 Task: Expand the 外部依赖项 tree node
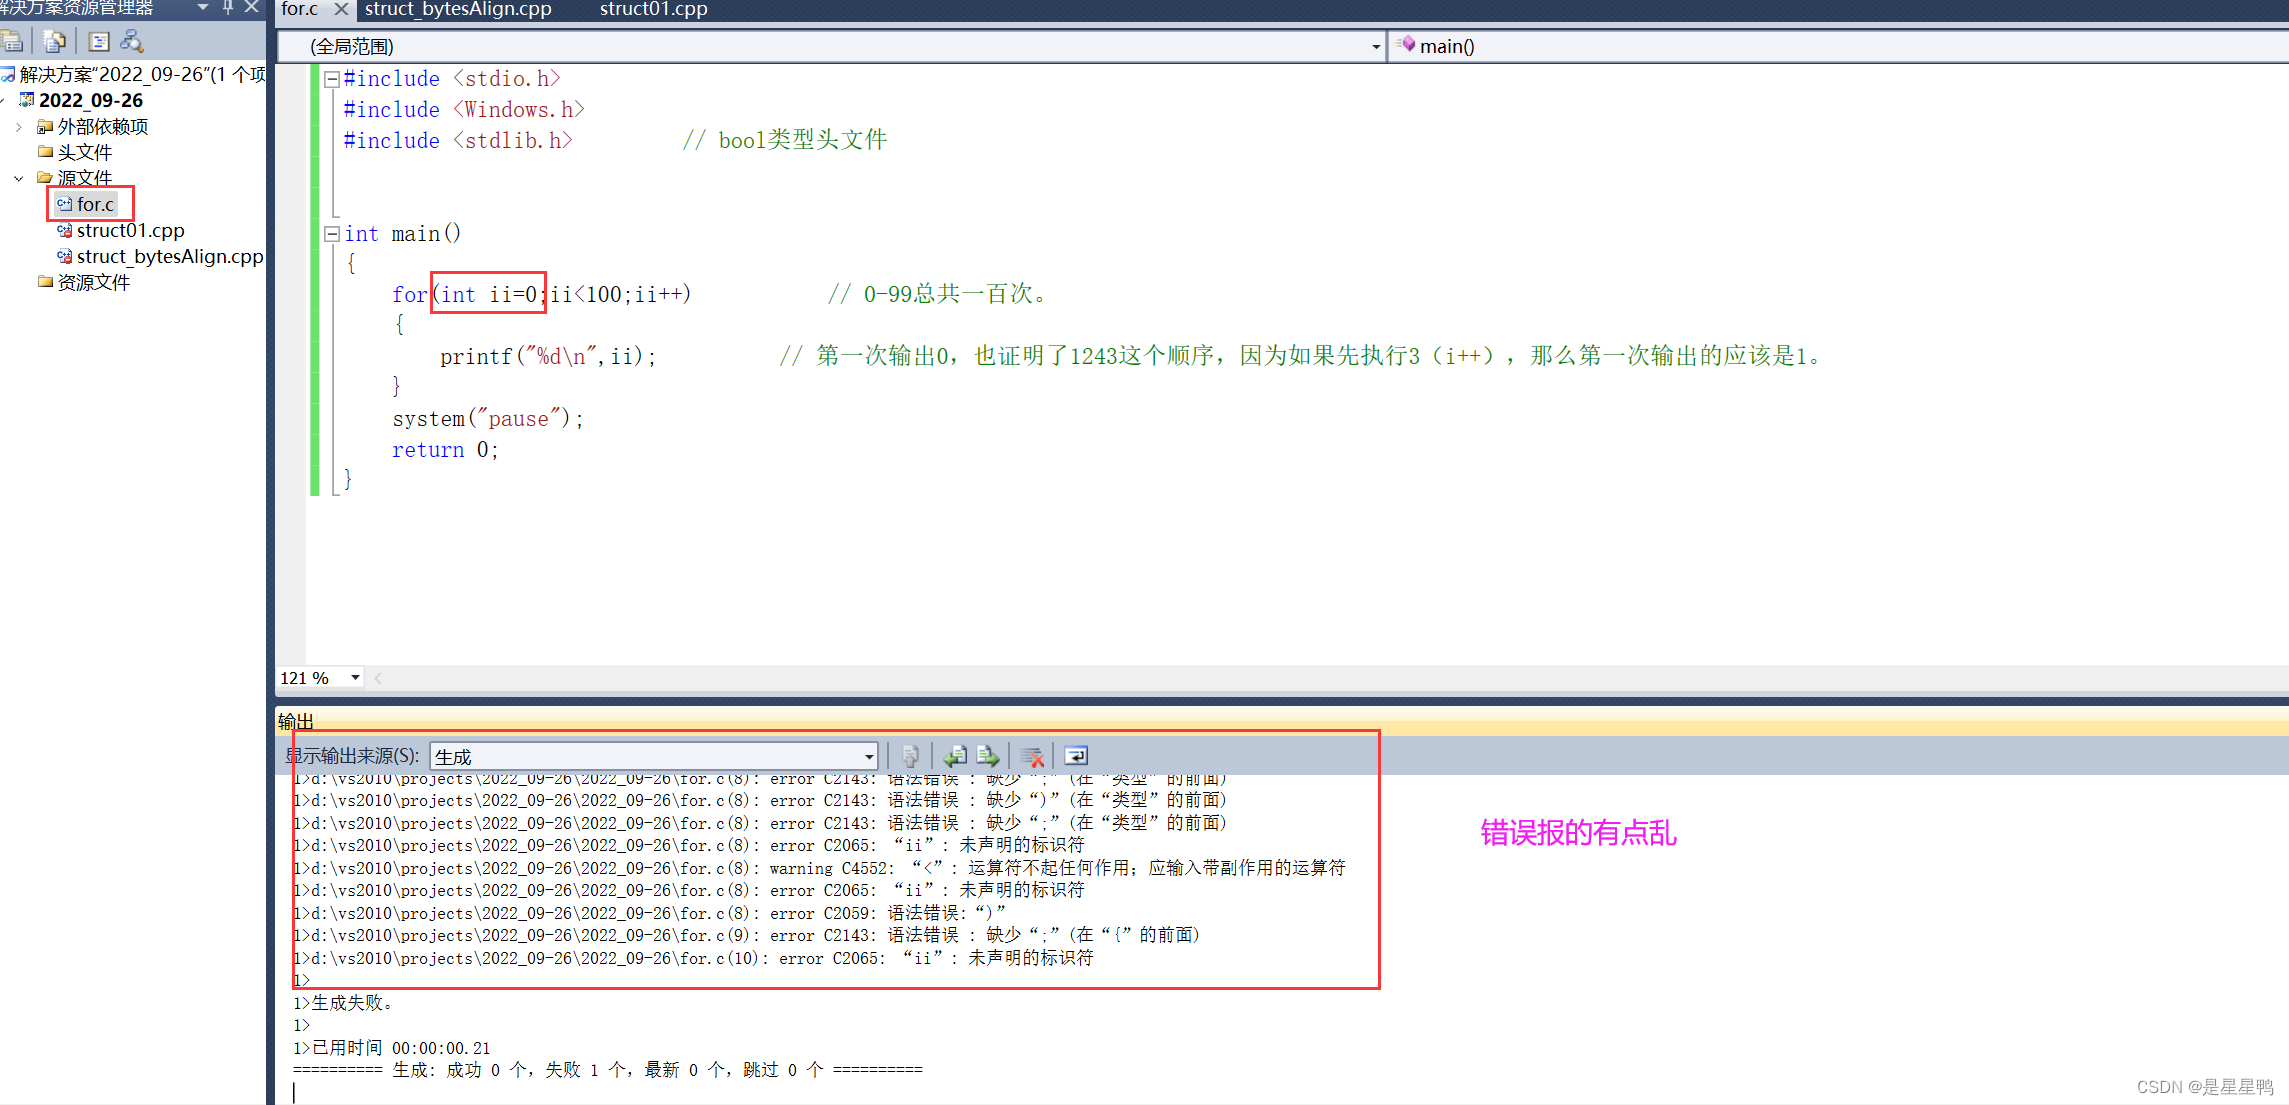[18, 127]
